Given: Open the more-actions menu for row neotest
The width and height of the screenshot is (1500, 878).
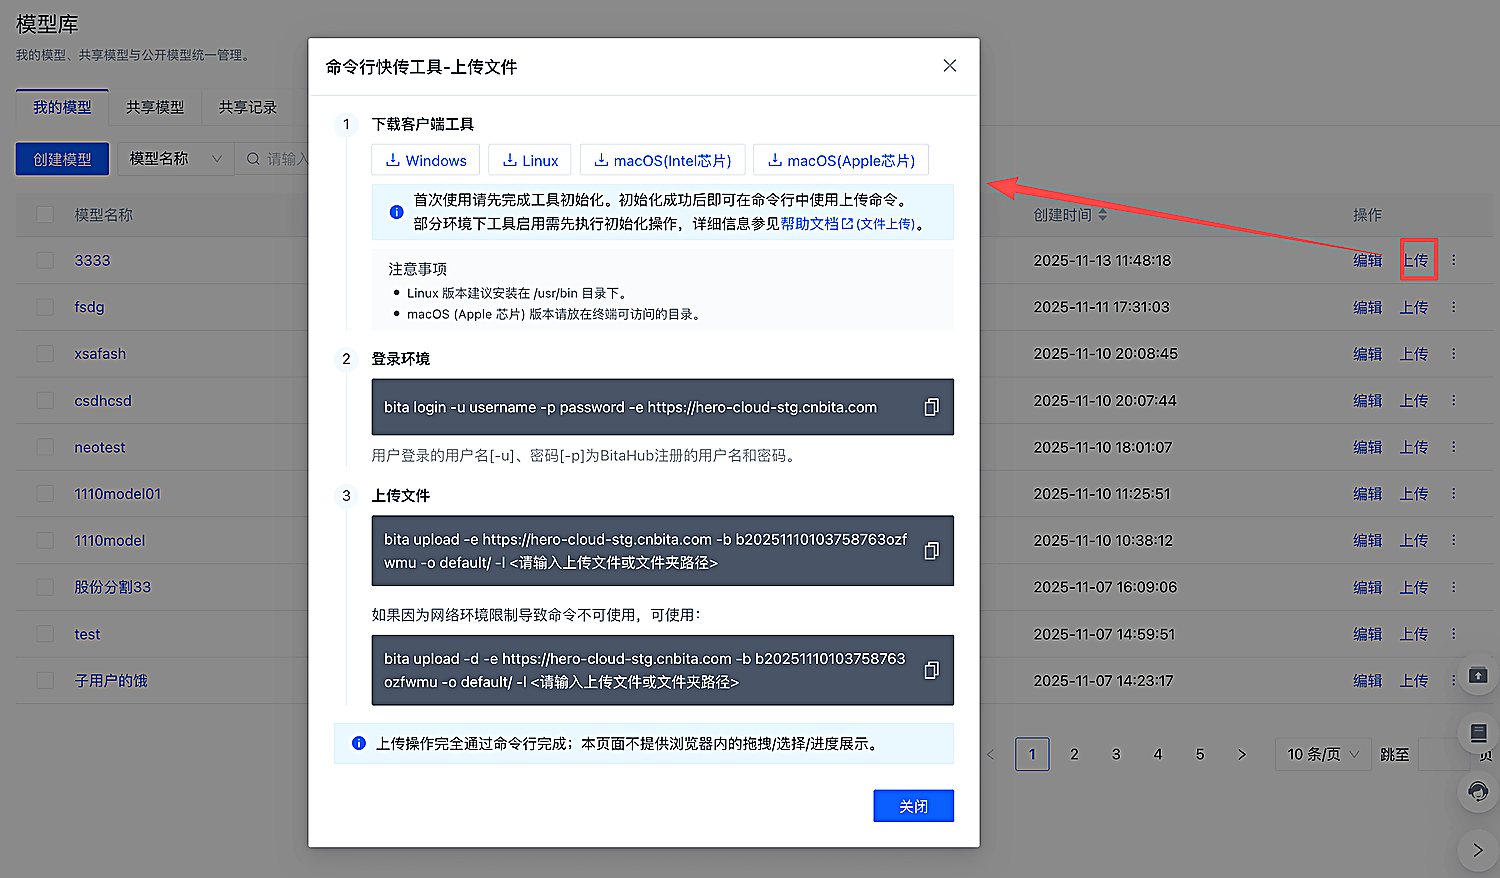Looking at the screenshot, I should [x=1454, y=447].
